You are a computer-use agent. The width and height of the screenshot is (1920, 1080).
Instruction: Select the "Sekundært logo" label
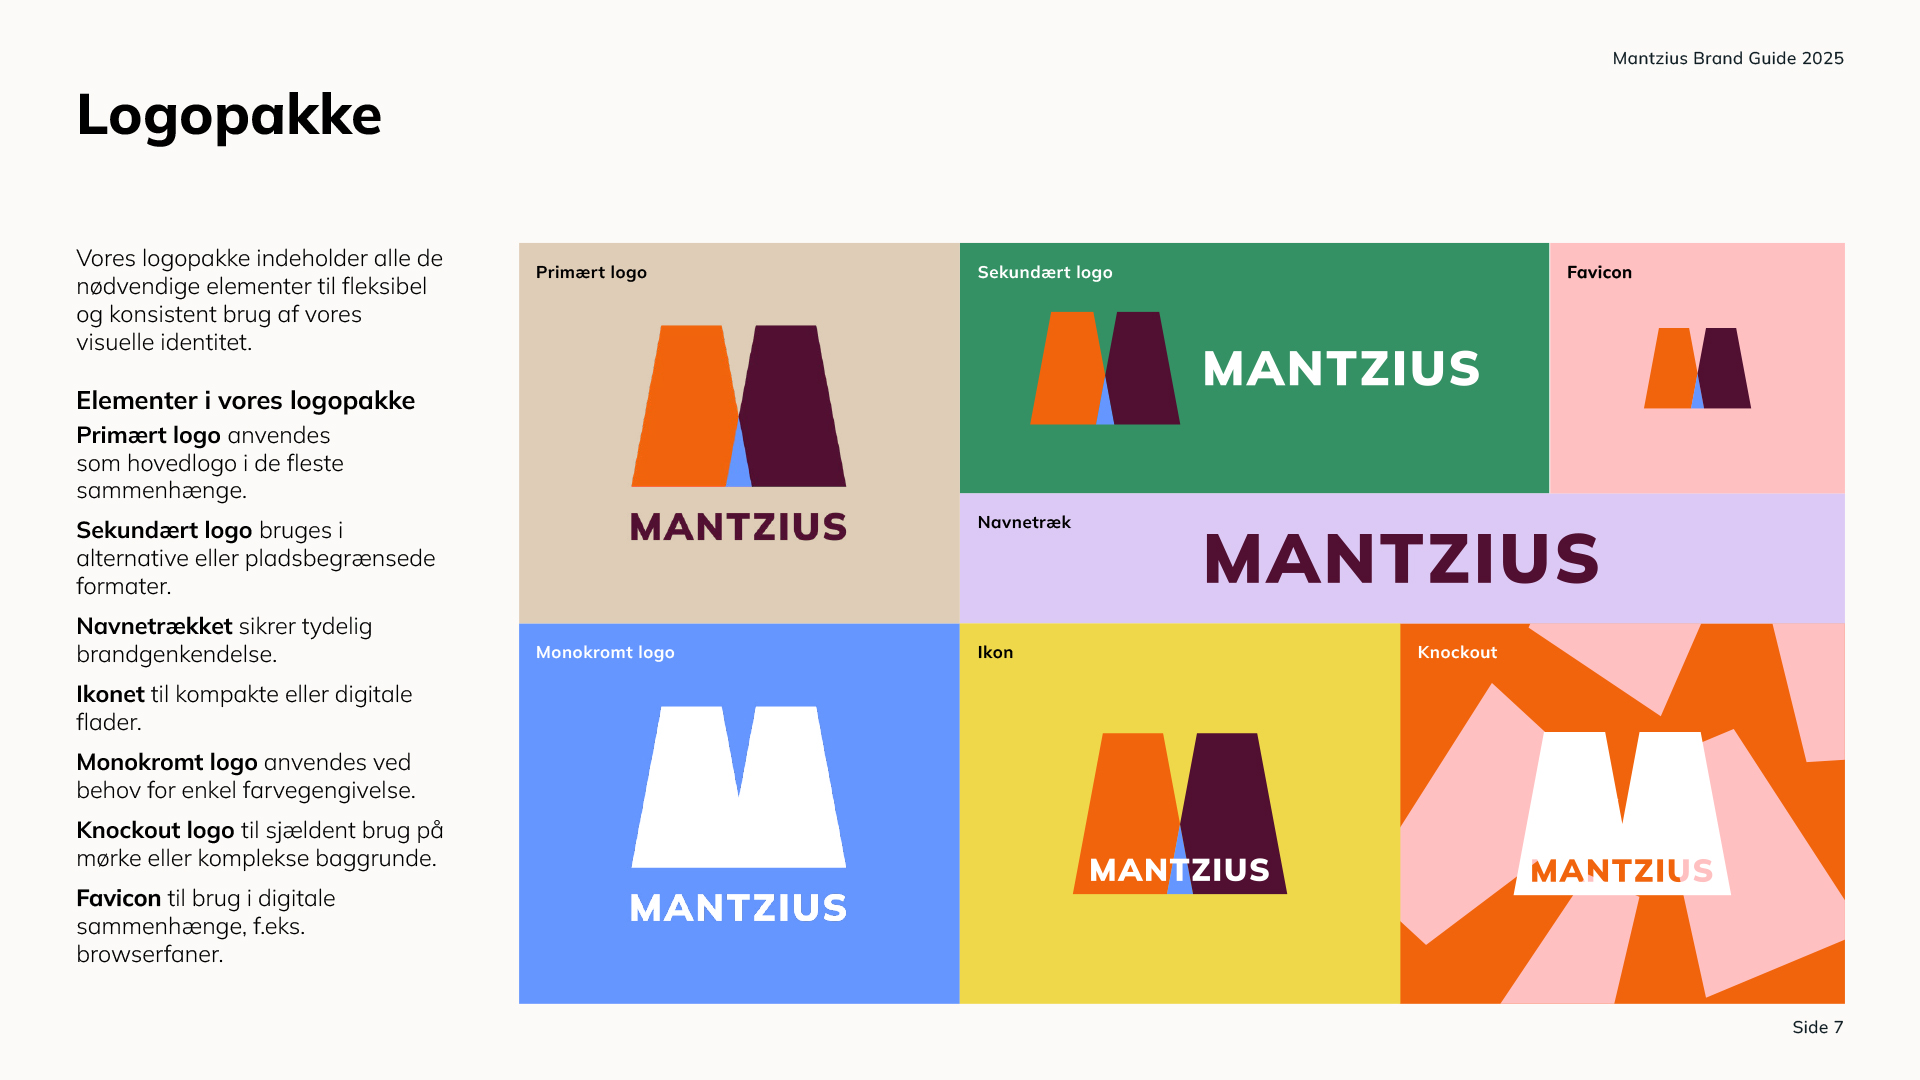[1044, 272]
